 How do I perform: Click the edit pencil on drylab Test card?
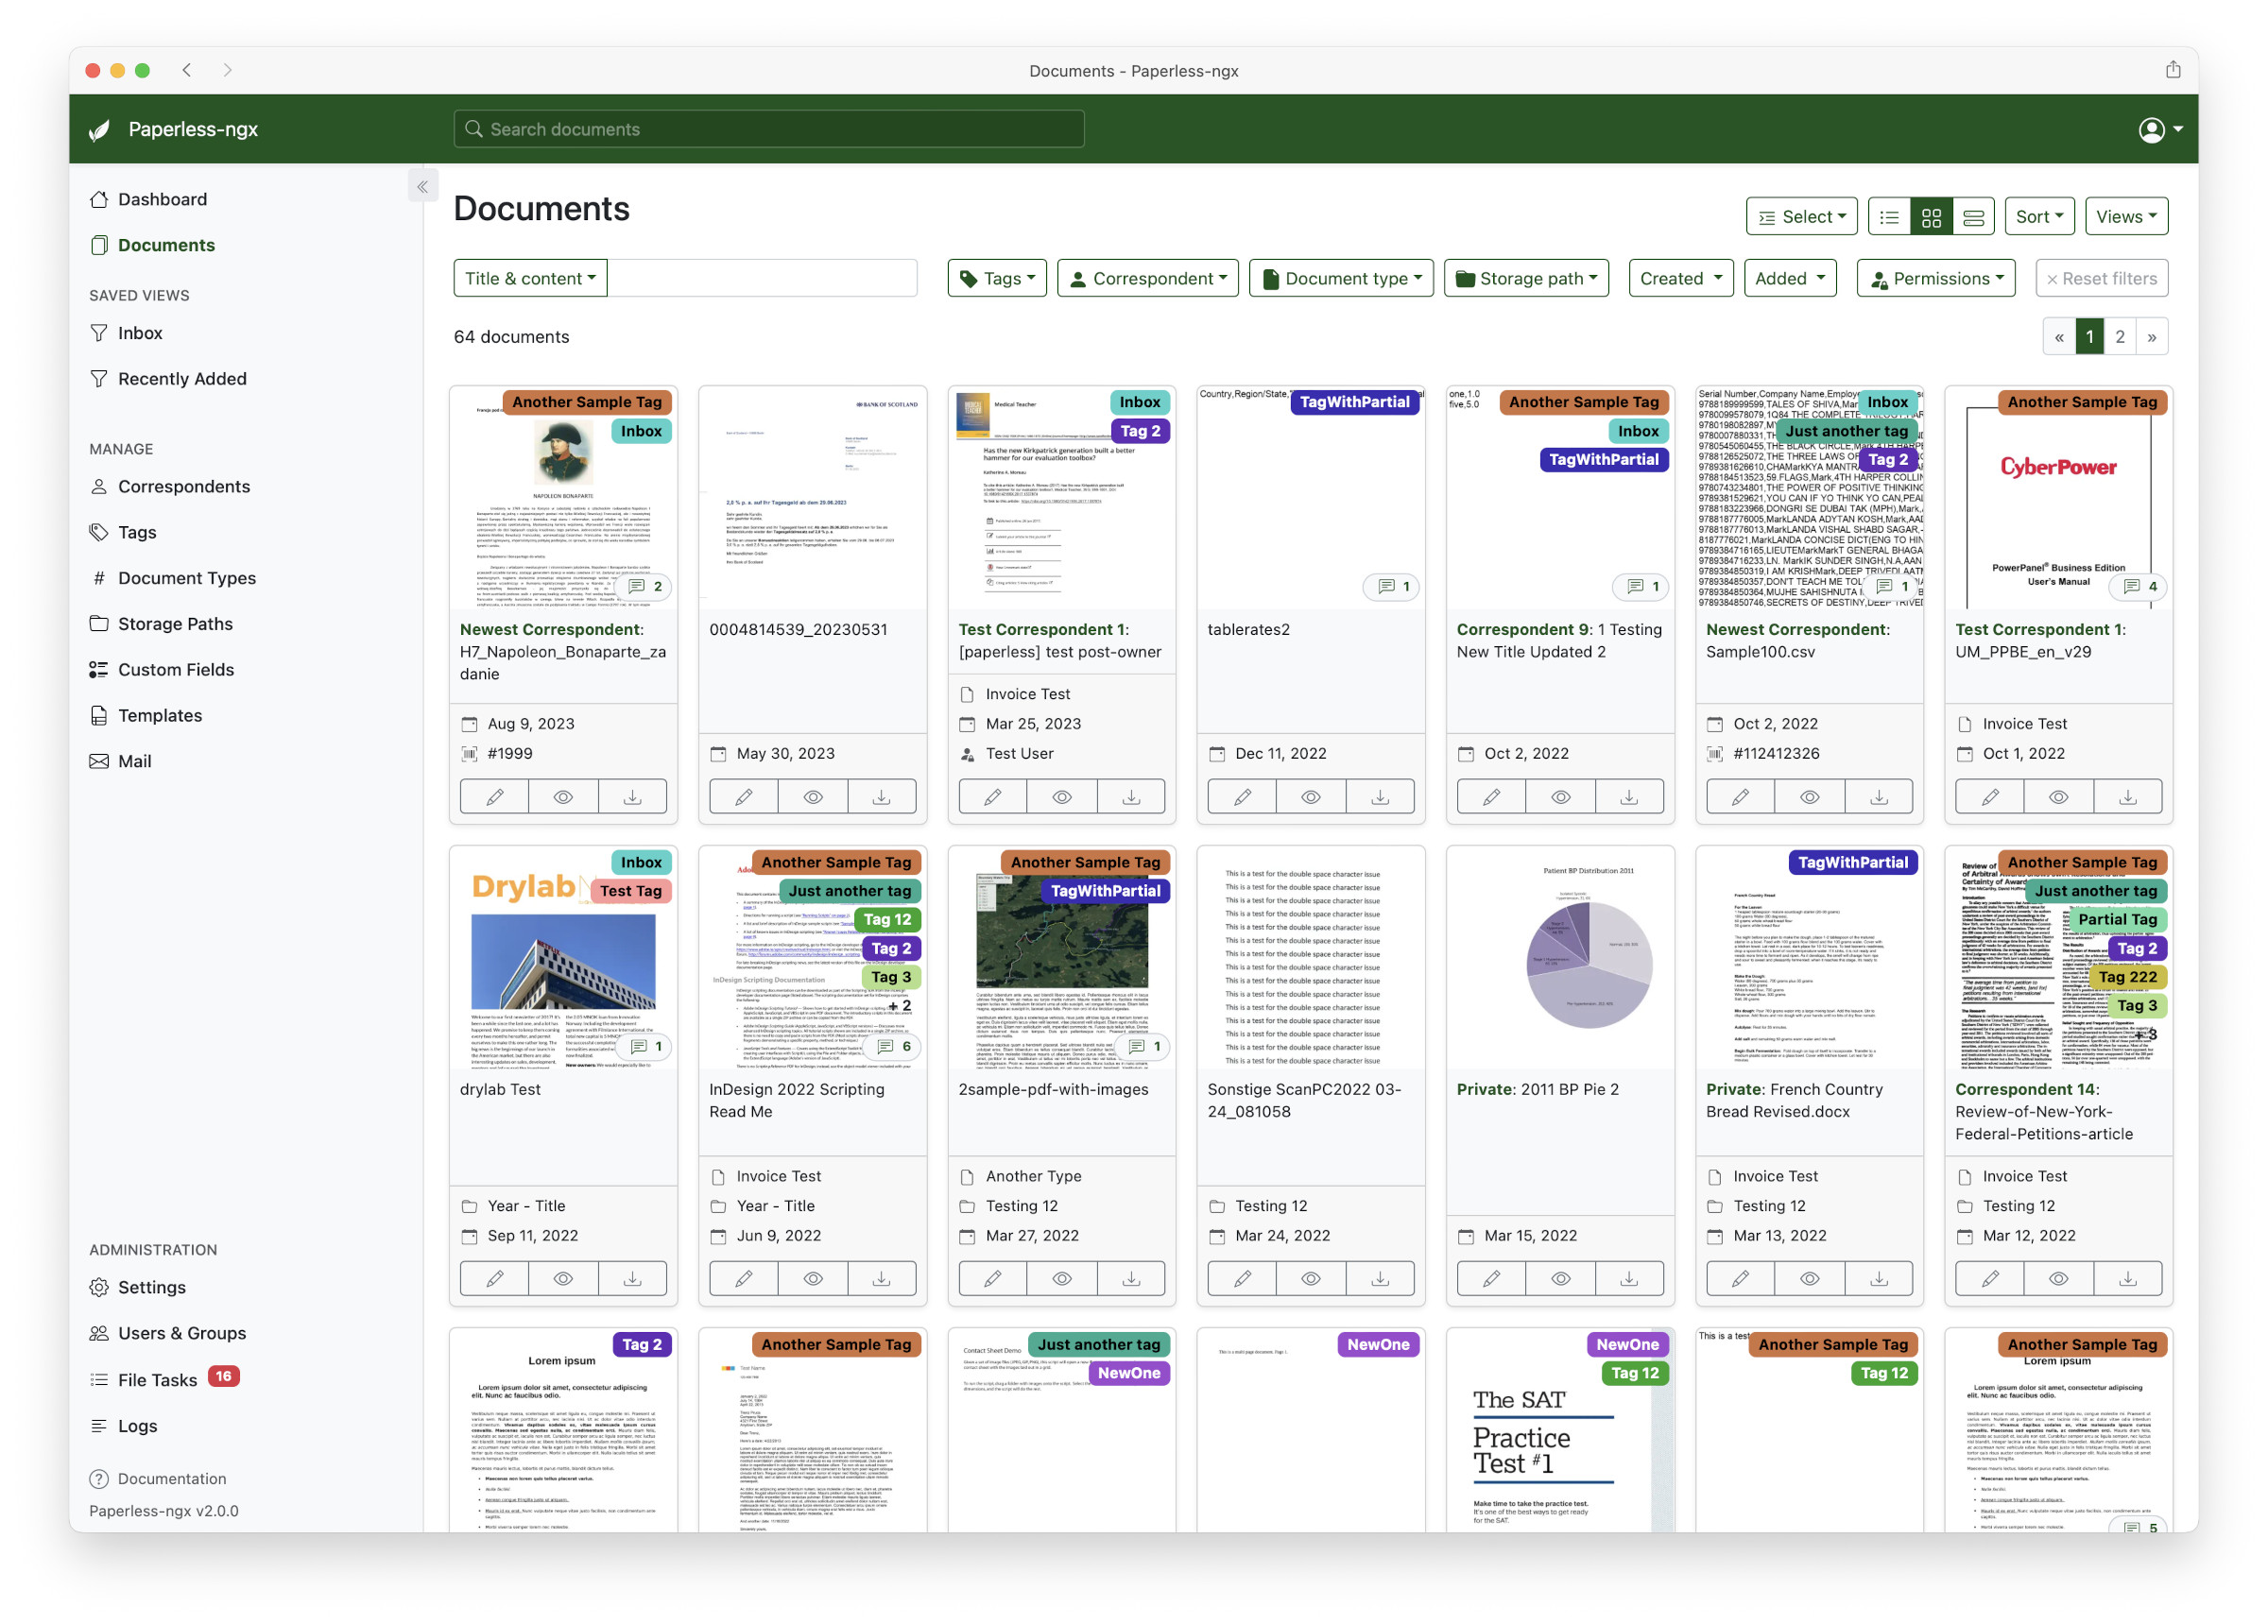[x=494, y=1279]
